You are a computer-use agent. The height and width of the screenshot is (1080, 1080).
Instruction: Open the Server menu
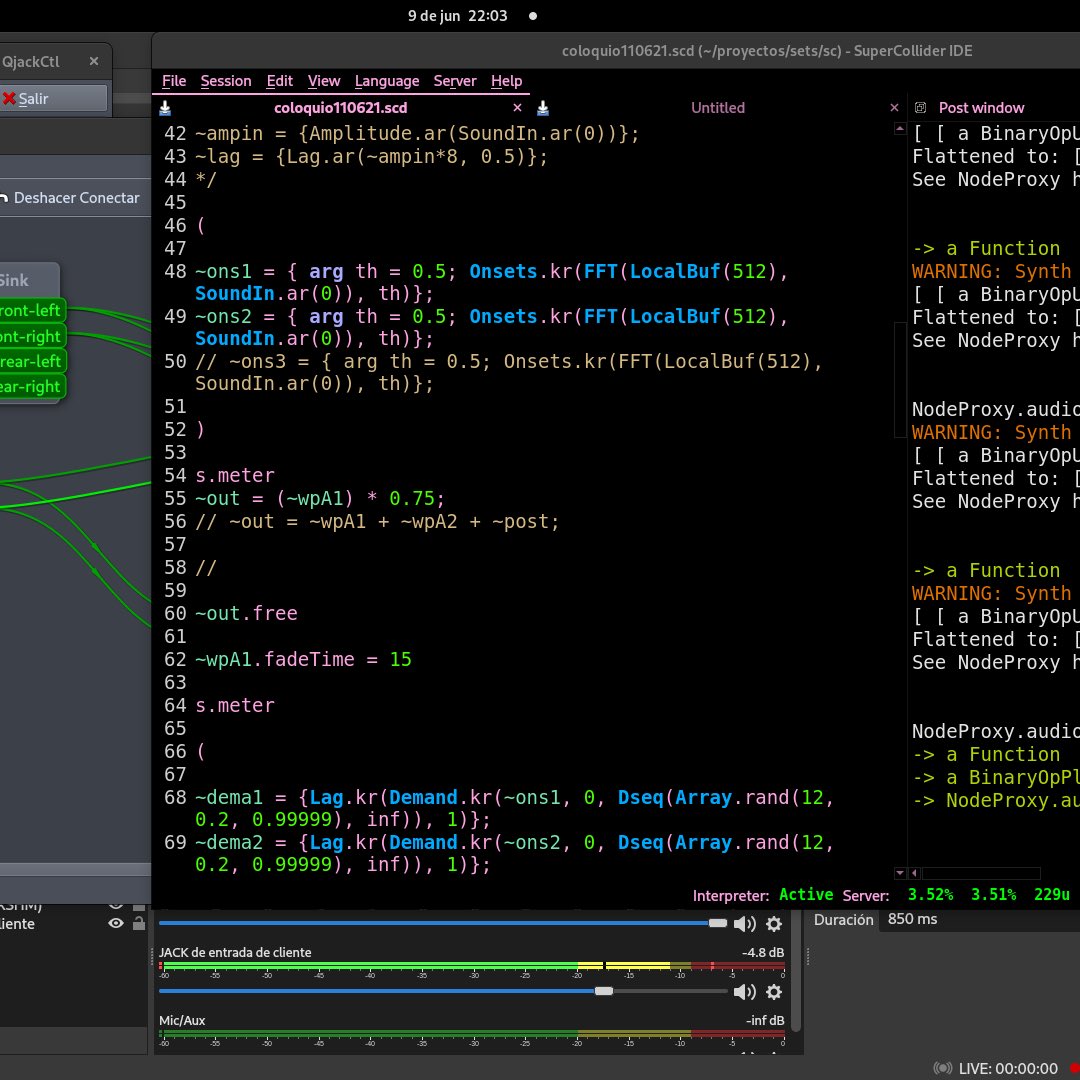(x=455, y=81)
